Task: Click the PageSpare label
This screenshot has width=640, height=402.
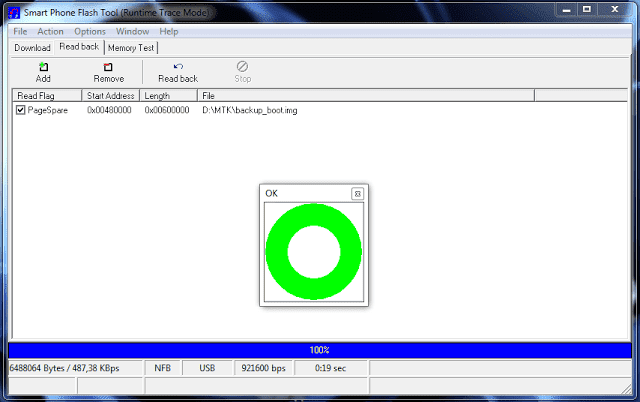Action: [48, 110]
